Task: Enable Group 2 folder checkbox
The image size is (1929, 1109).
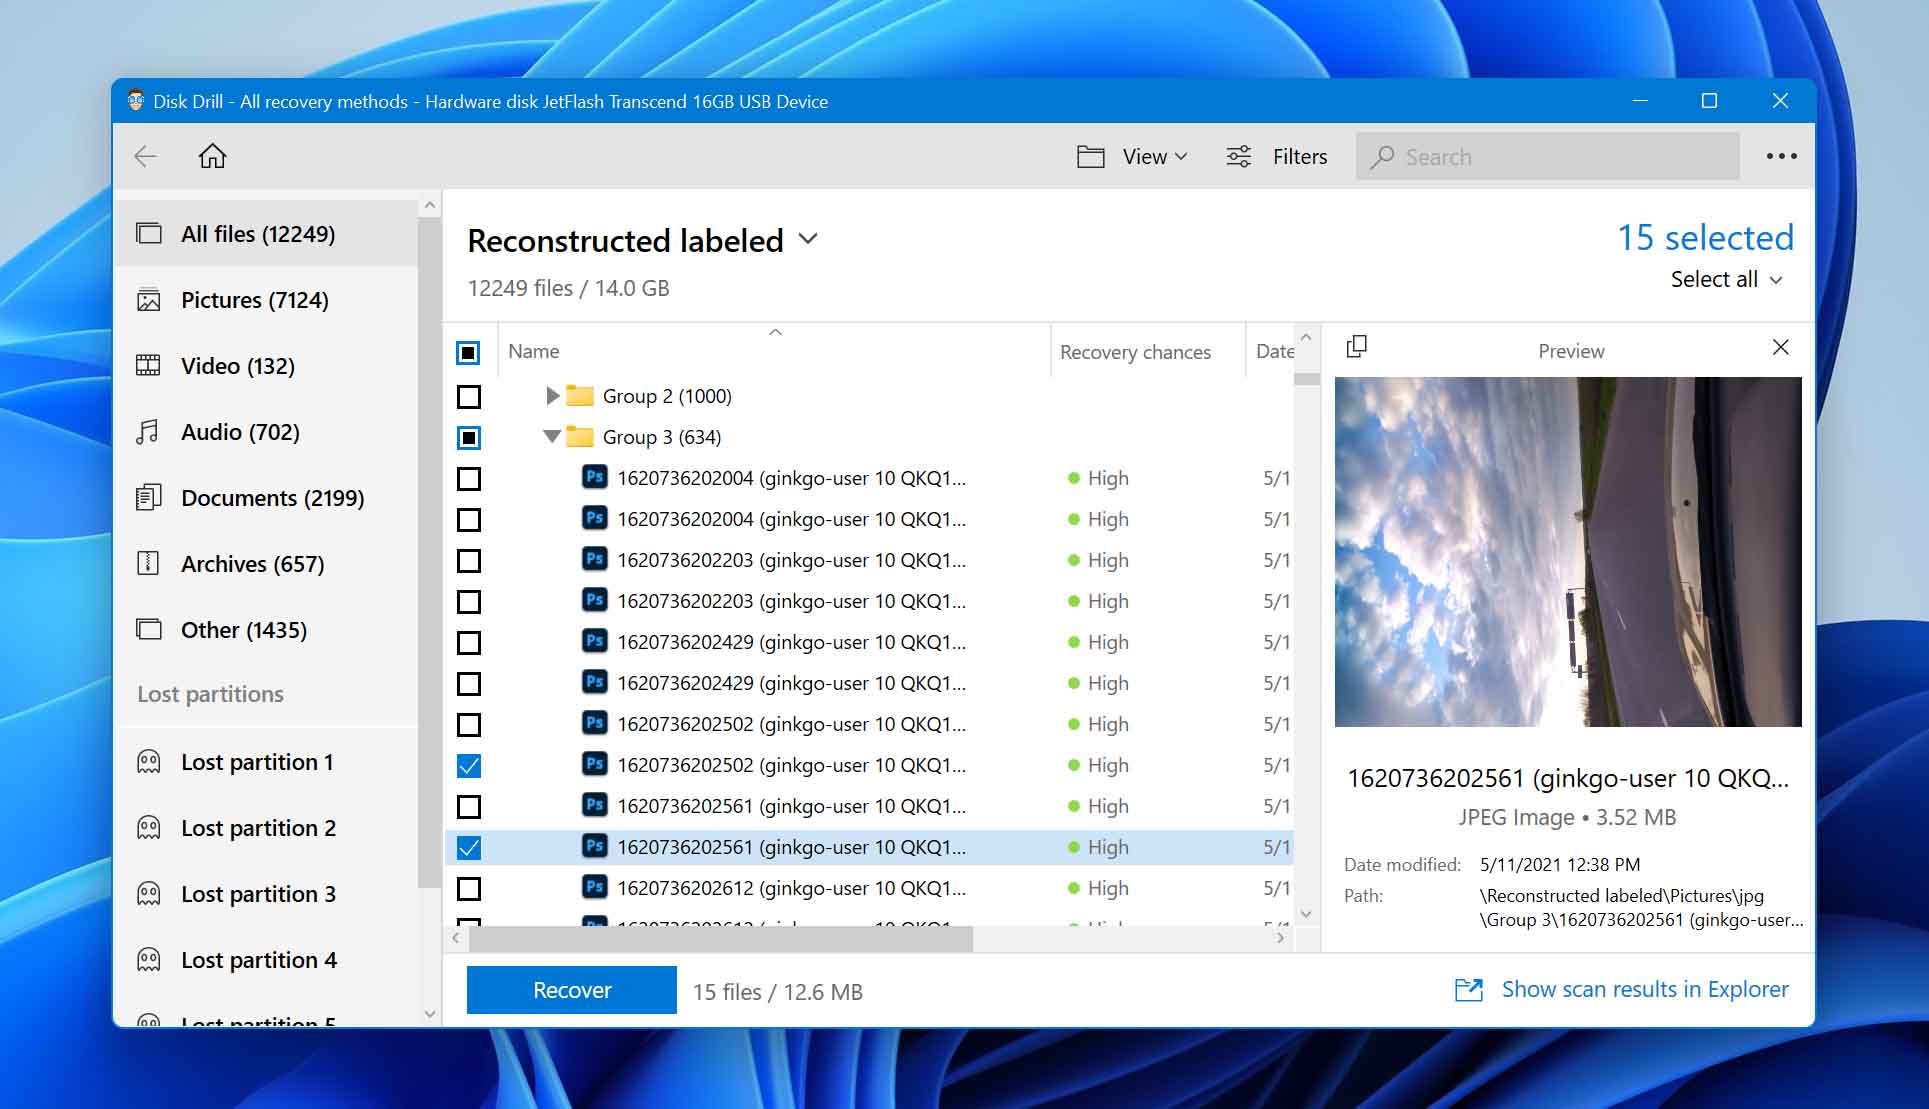Action: pyautogui.click(x=469, y=395)
